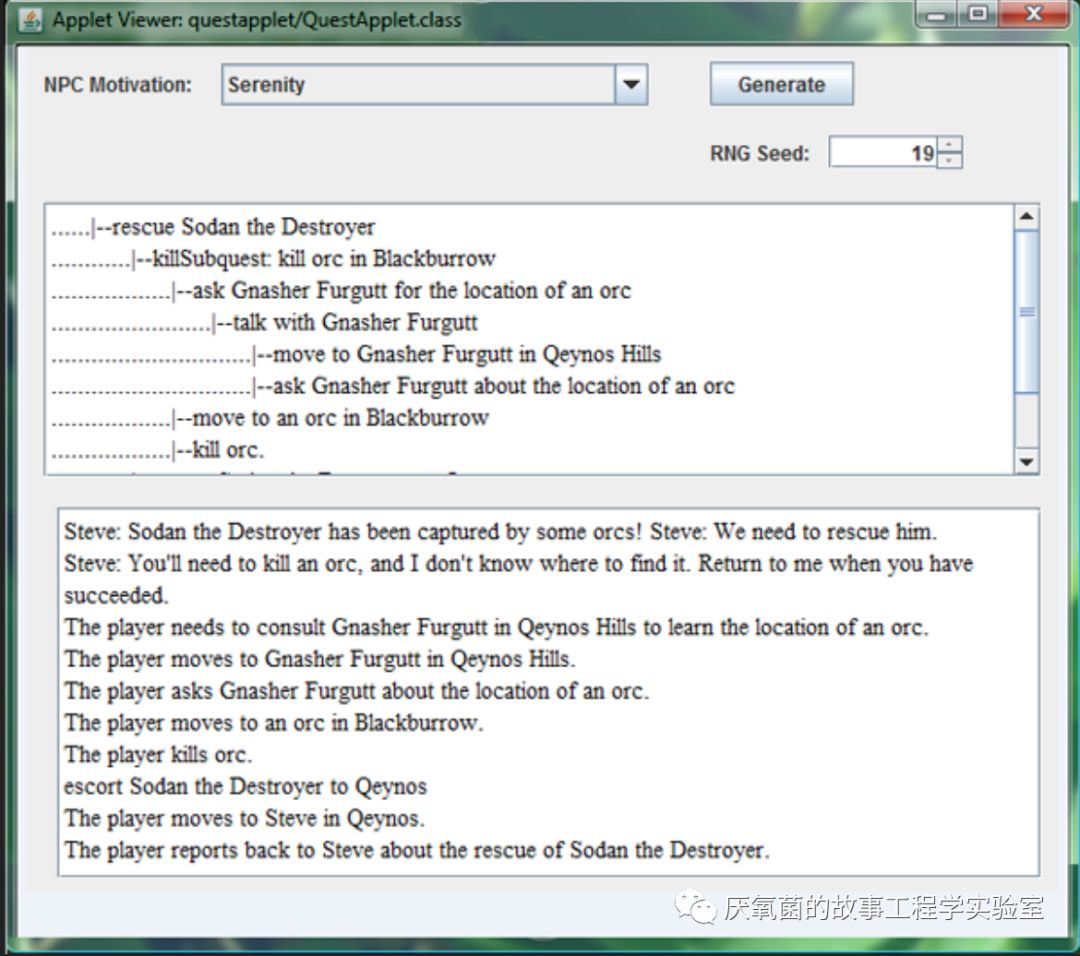Click the word 'succeeded.' in the narrative
1080x956 pixels.
(116, 595)
